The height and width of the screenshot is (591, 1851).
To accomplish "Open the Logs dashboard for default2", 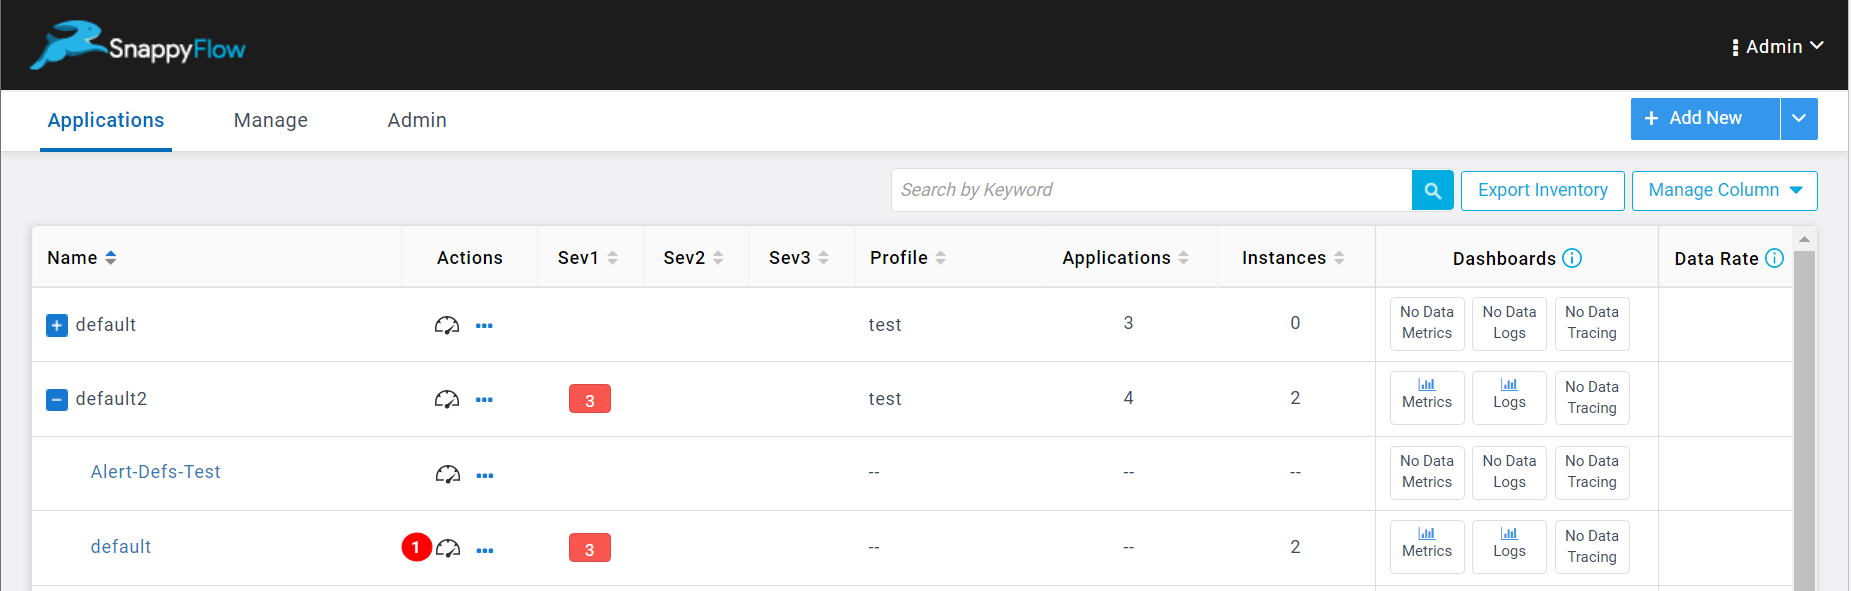I will pyautogui.click(x=1508, y=397).
